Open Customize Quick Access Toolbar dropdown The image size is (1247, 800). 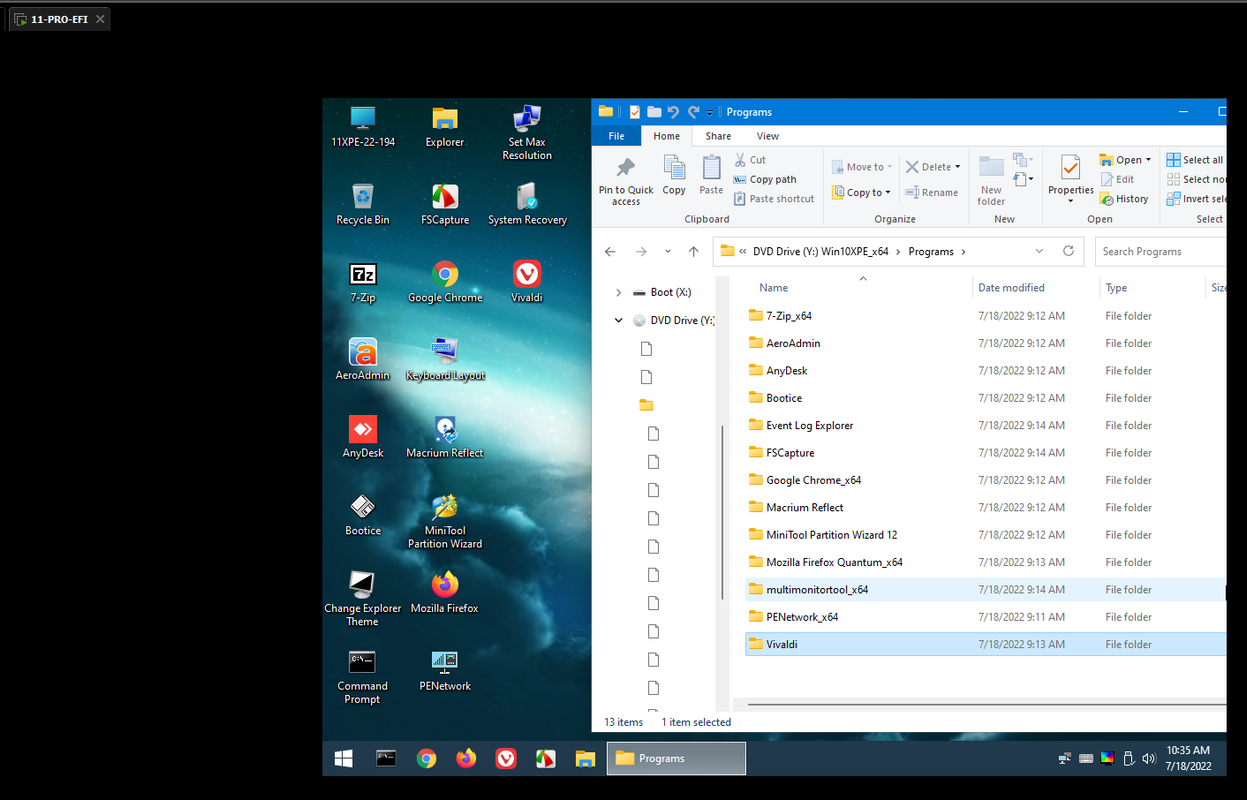point(709,112)
